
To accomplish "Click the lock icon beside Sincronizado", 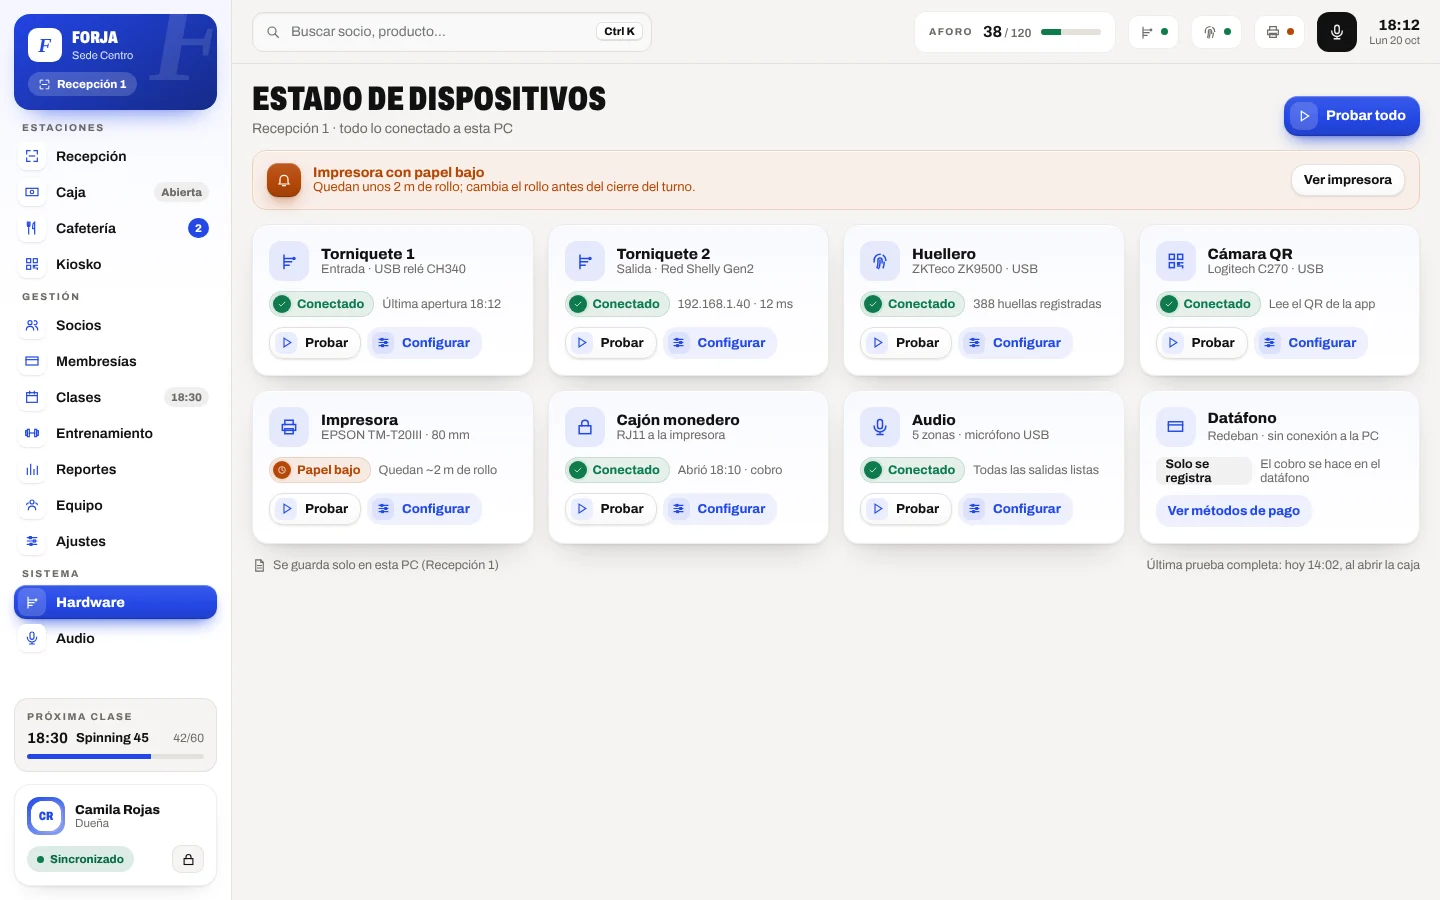I will tap(188, 859).
